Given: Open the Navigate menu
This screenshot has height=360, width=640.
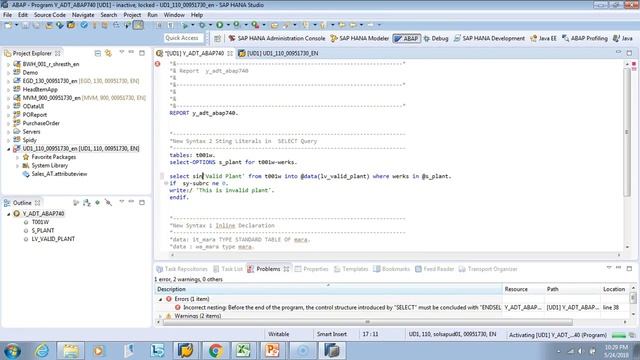Looking at the screenshot, I should (83, 15).
